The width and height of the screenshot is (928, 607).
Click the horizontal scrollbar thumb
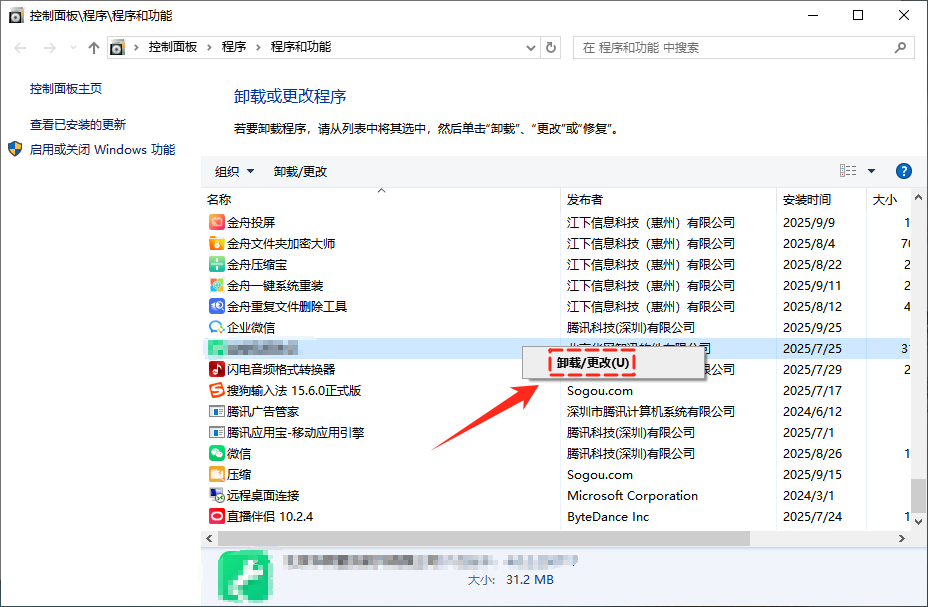484,538
